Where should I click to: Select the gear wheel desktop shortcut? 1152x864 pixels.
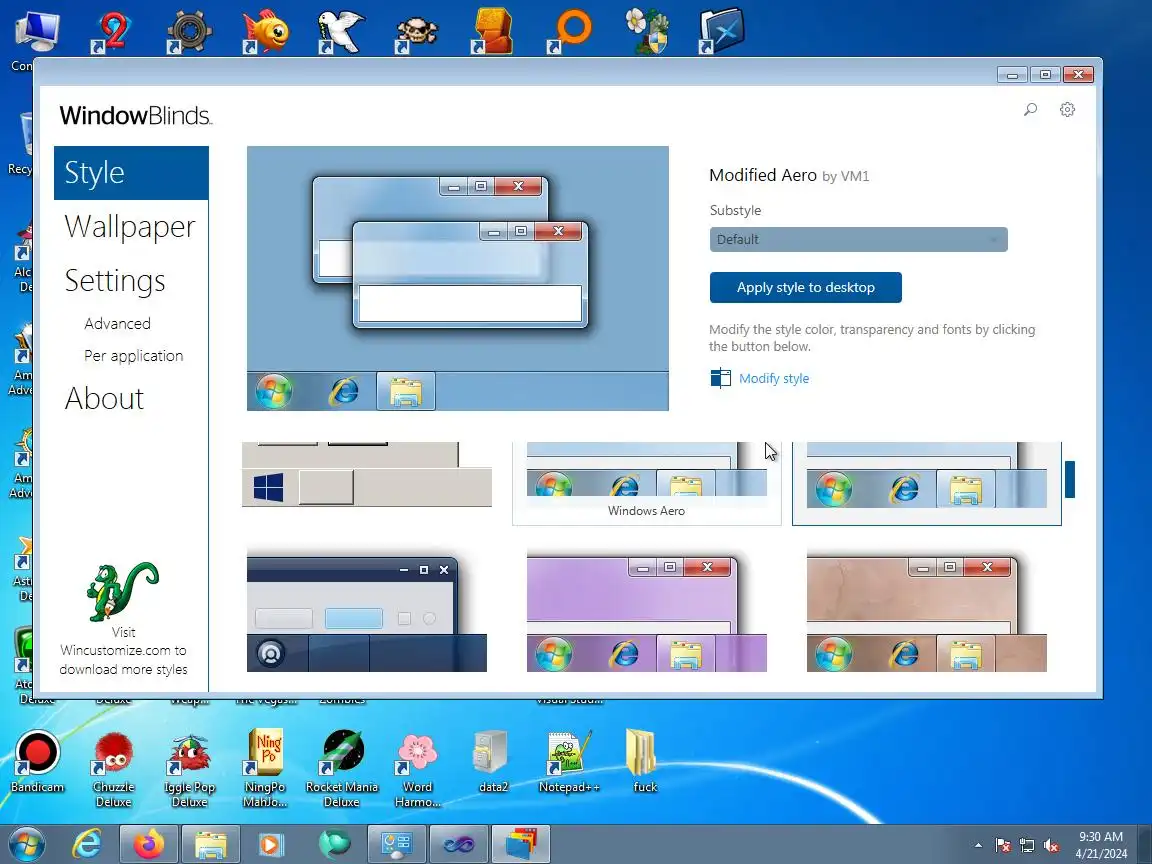189,32
